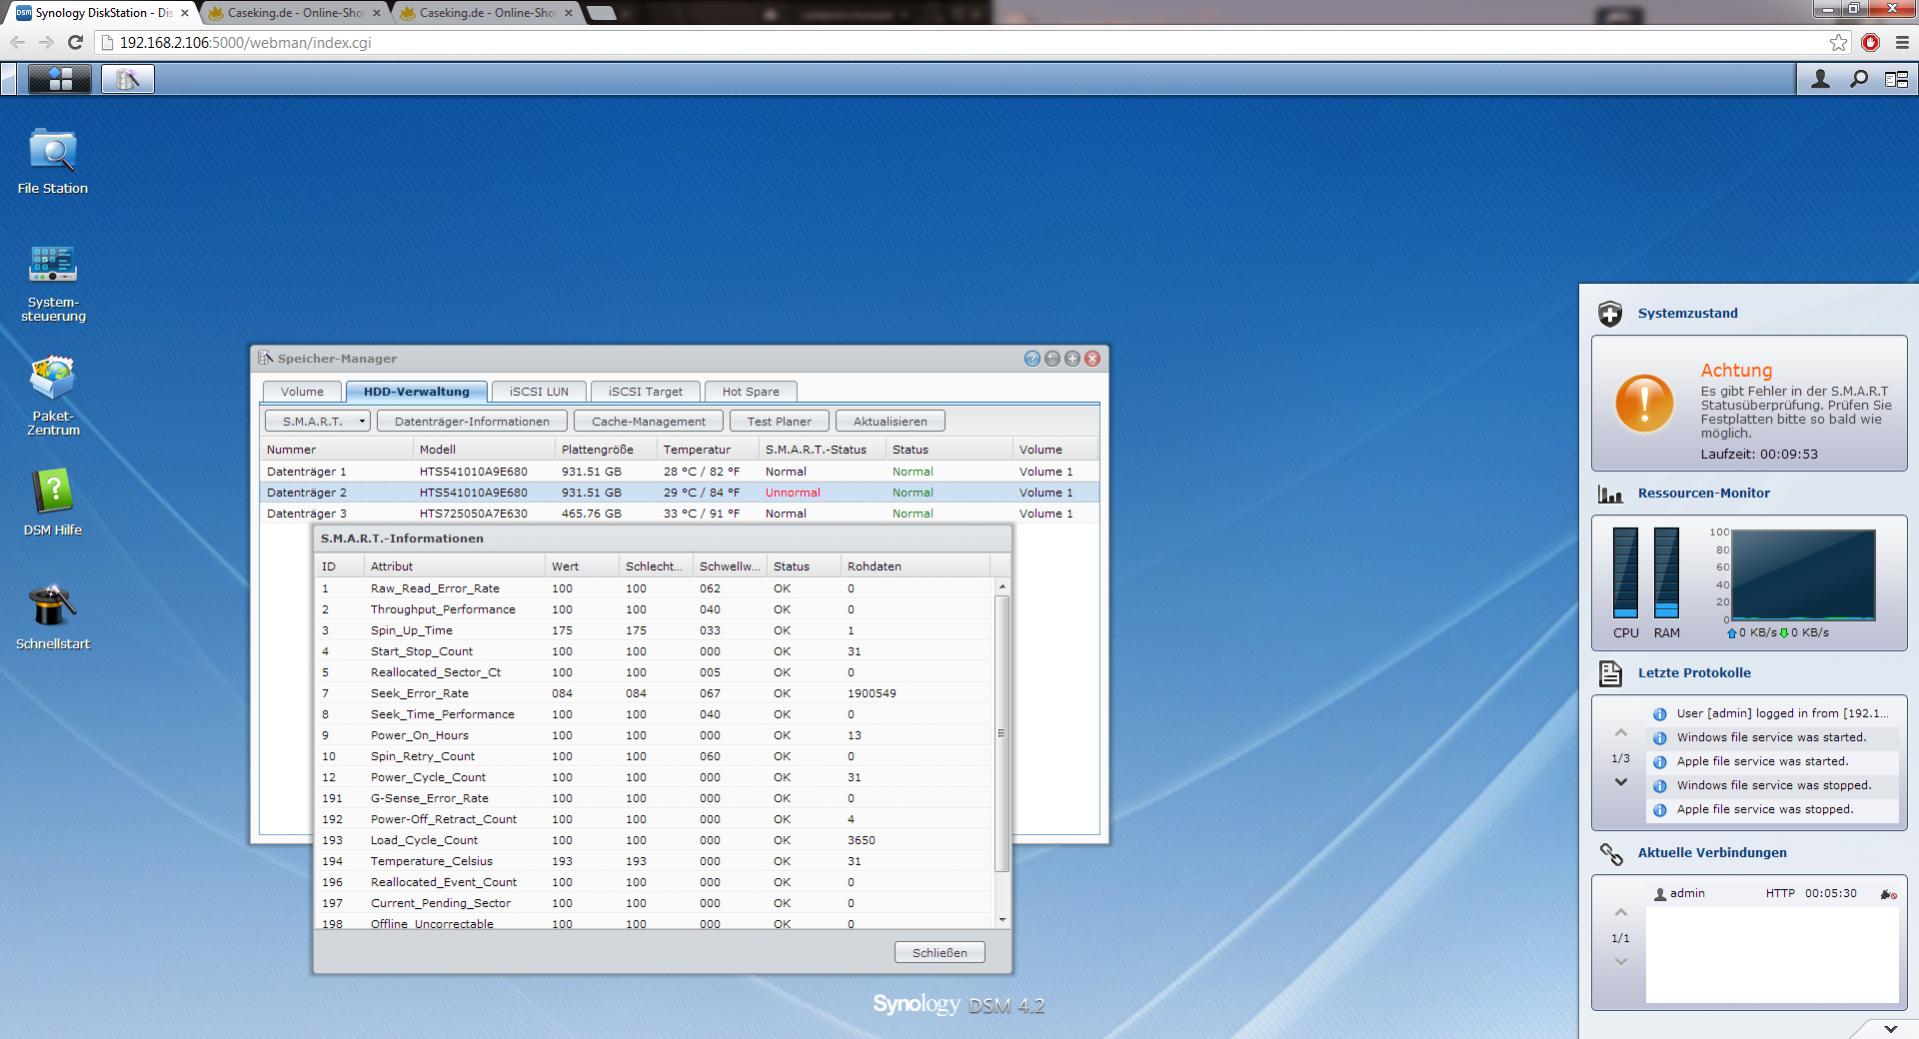
Task: Open the DSM Hilfe icon
Action: pyautogui.click(x=53, y=503)
